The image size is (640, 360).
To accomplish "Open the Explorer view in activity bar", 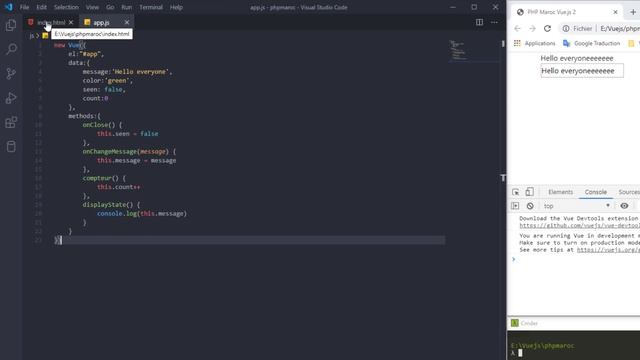I will point(11,25).
